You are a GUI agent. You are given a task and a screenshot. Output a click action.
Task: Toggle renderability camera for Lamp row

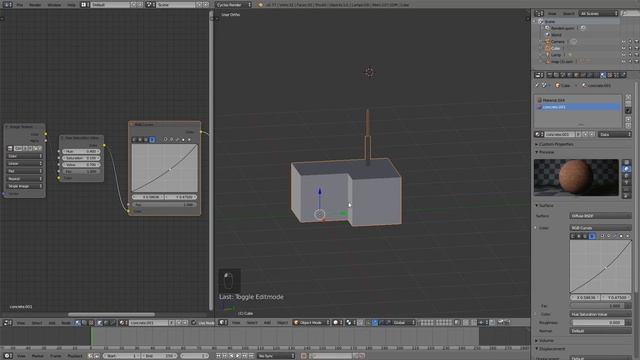636,55
